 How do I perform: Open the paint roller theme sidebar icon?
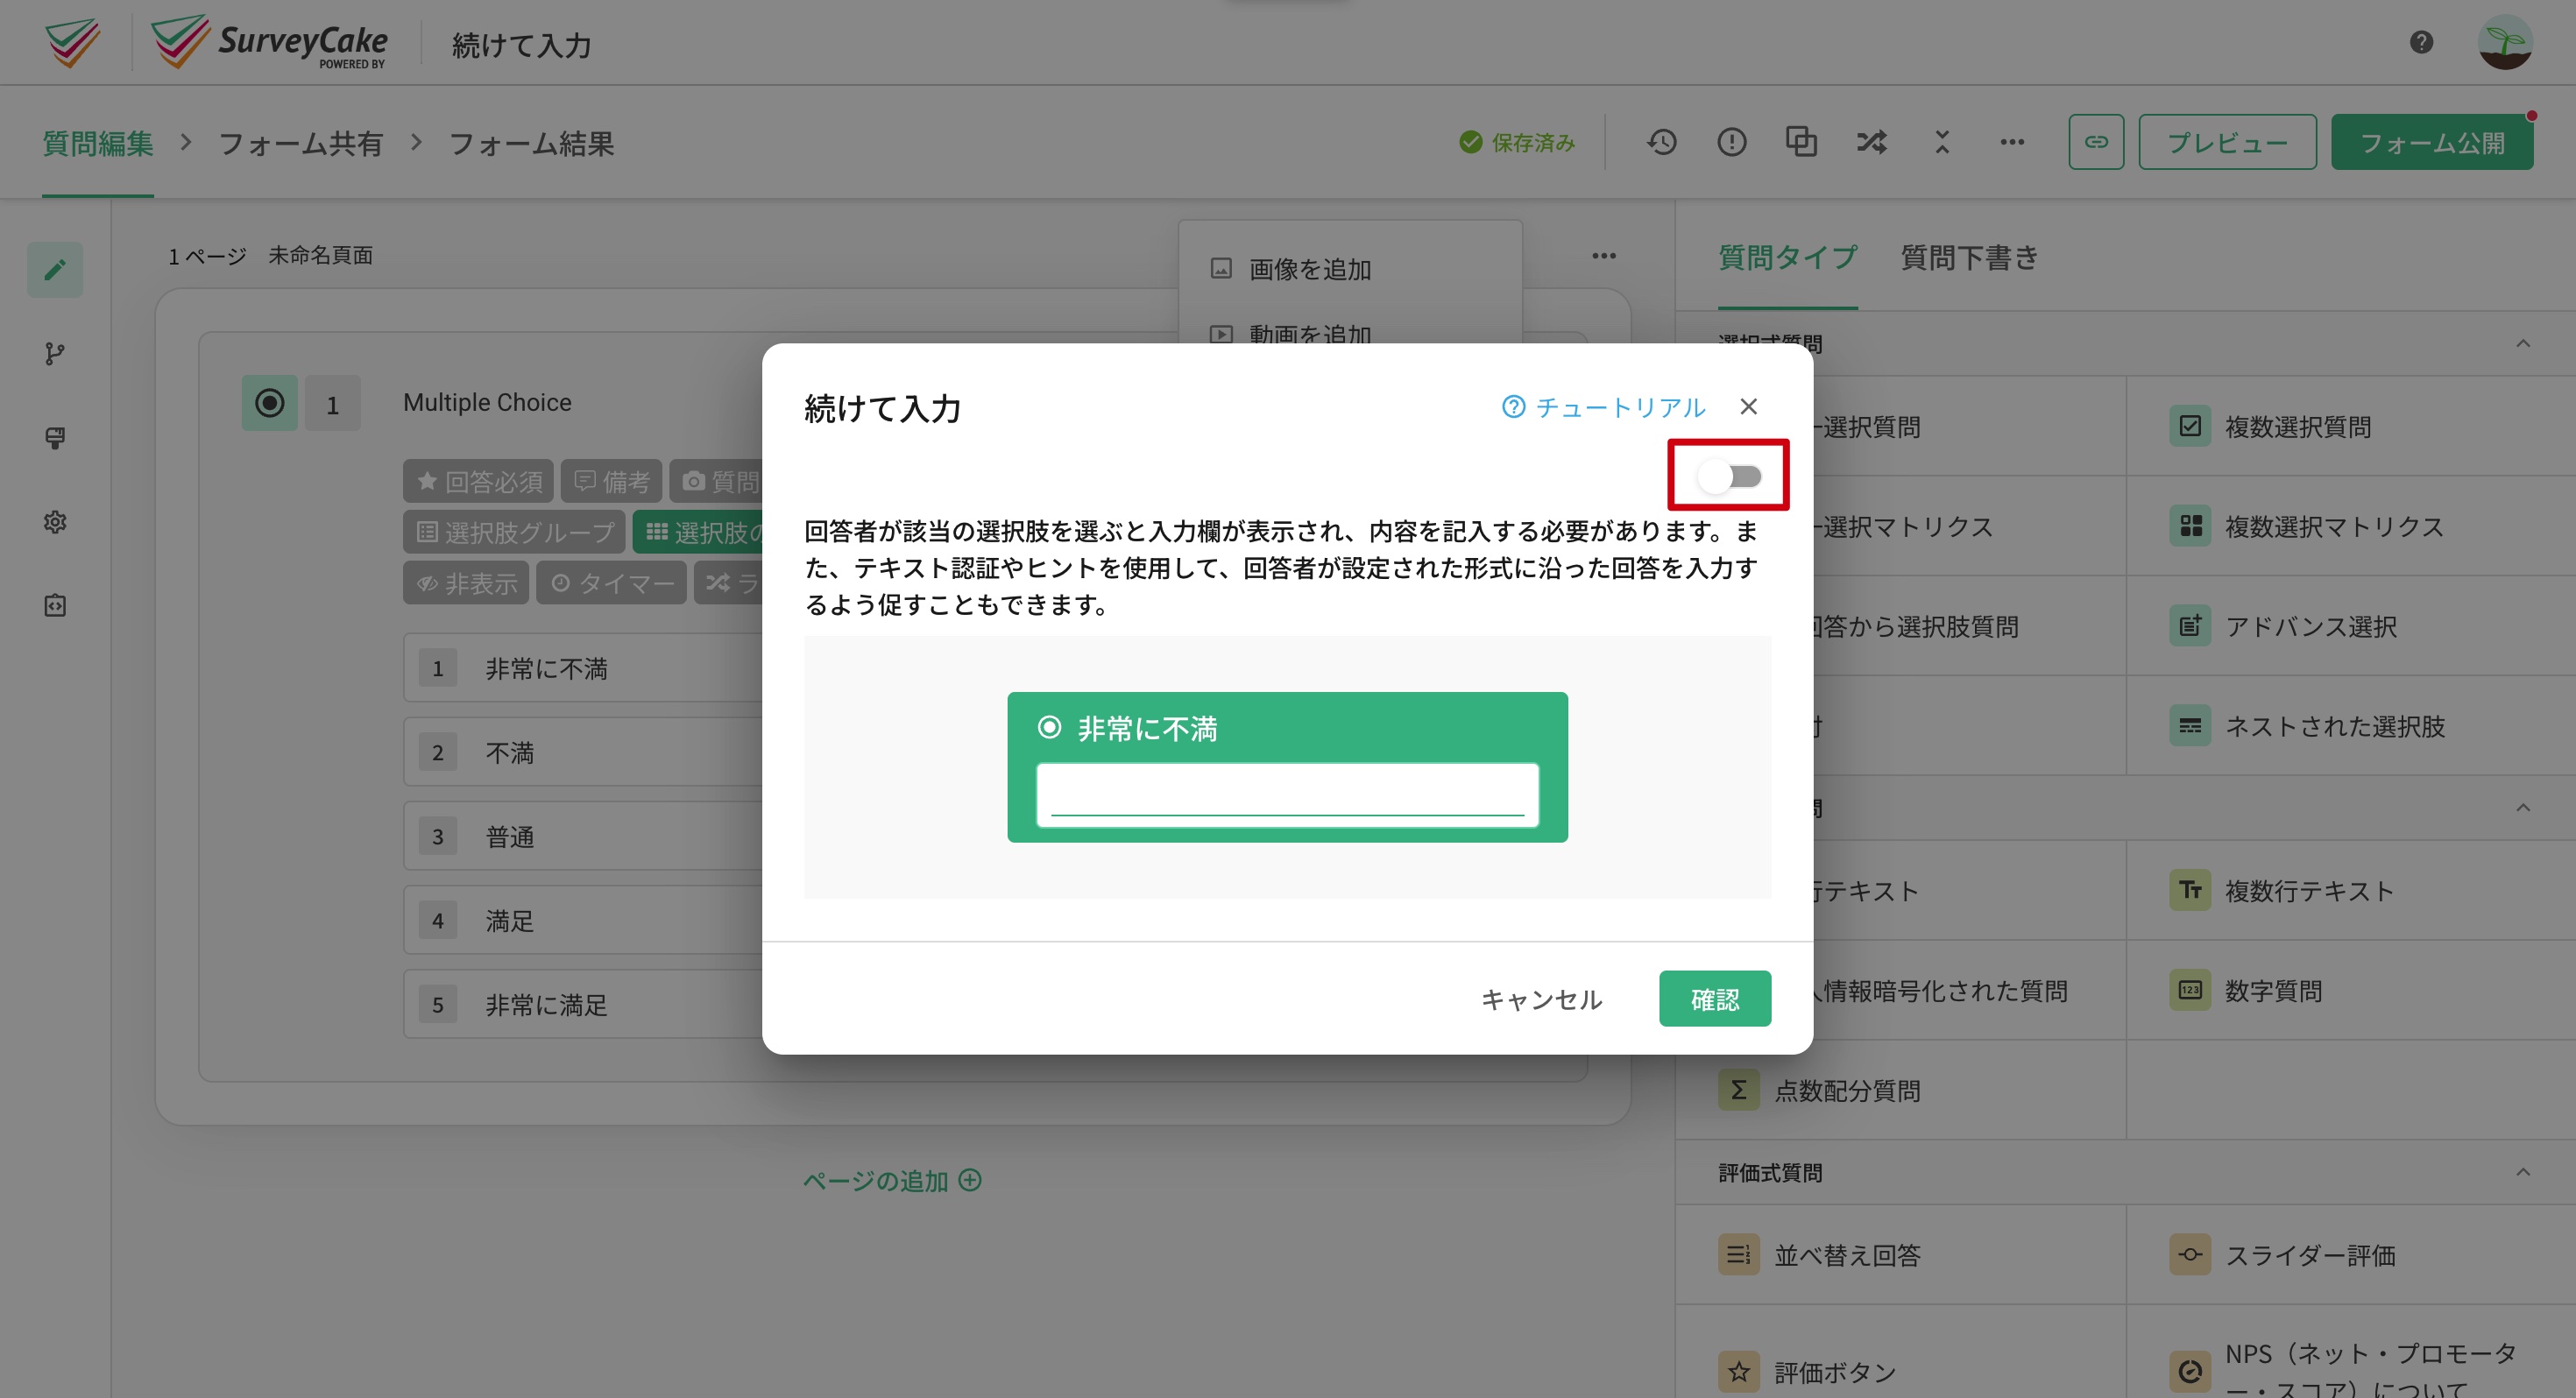coord(55,437)
